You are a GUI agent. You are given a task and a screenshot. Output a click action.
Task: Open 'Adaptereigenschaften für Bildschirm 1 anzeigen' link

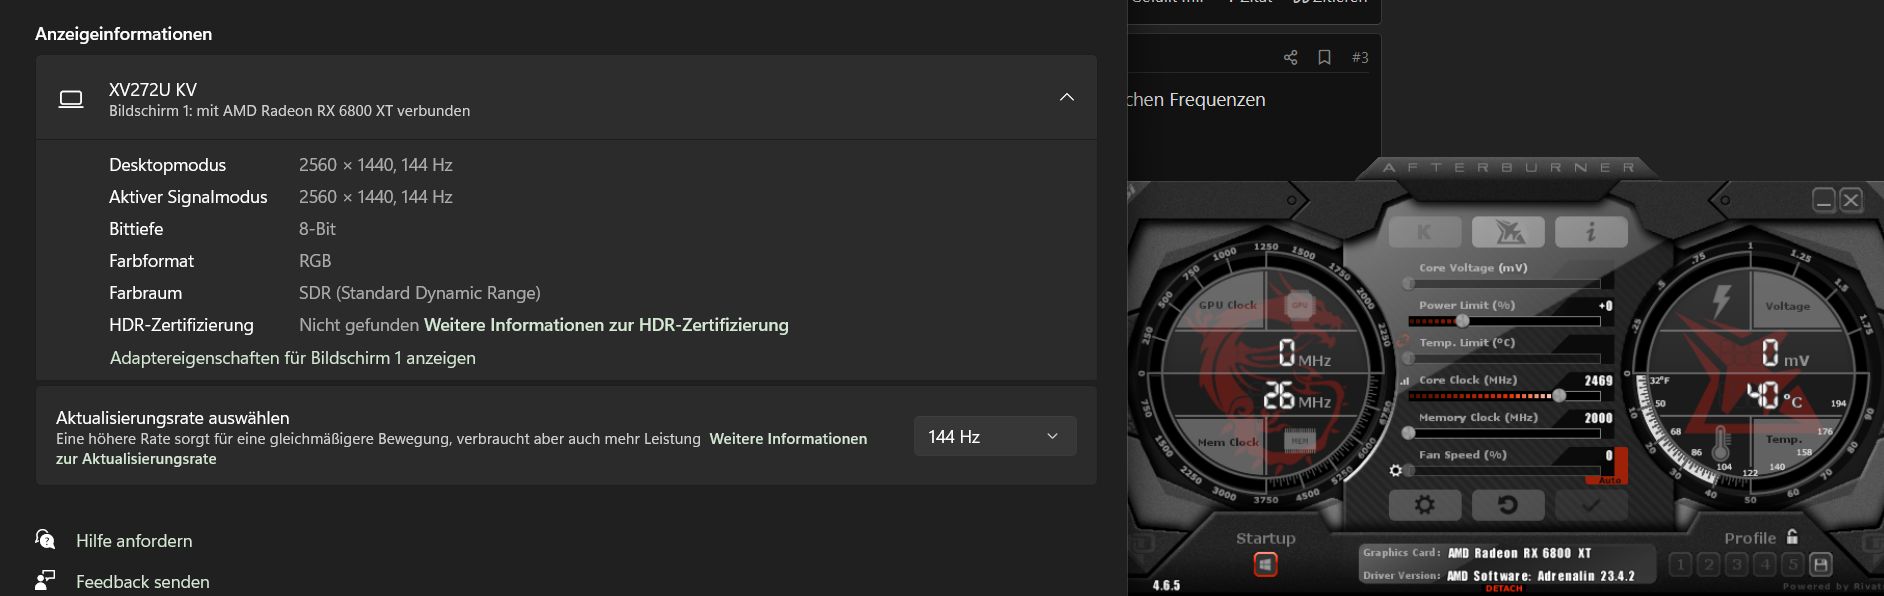click(293, 358)
